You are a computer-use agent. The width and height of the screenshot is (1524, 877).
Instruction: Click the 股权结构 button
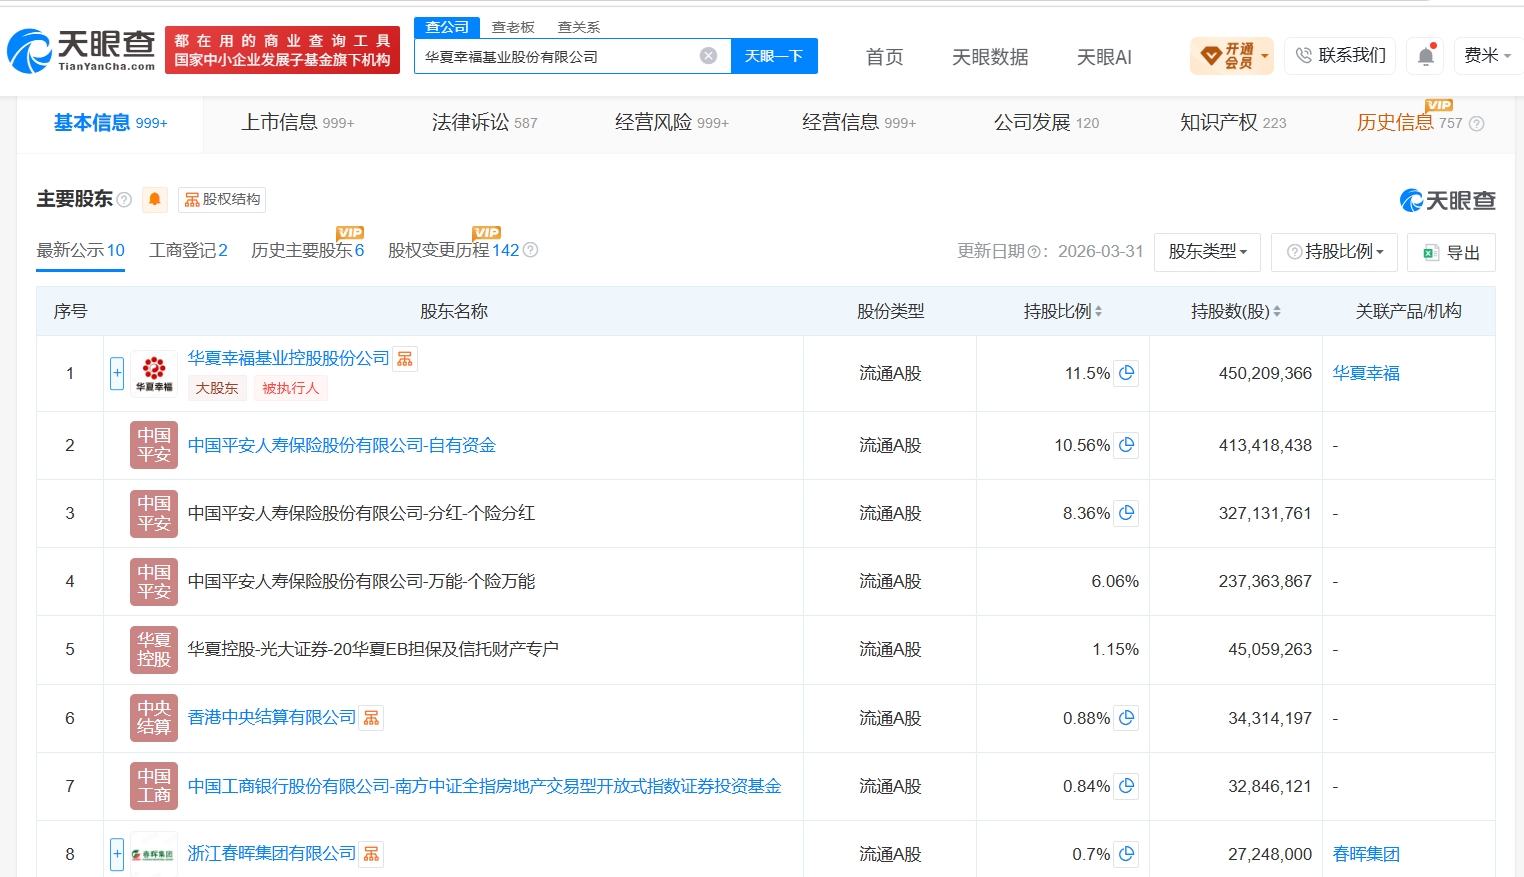pos(222,200)
